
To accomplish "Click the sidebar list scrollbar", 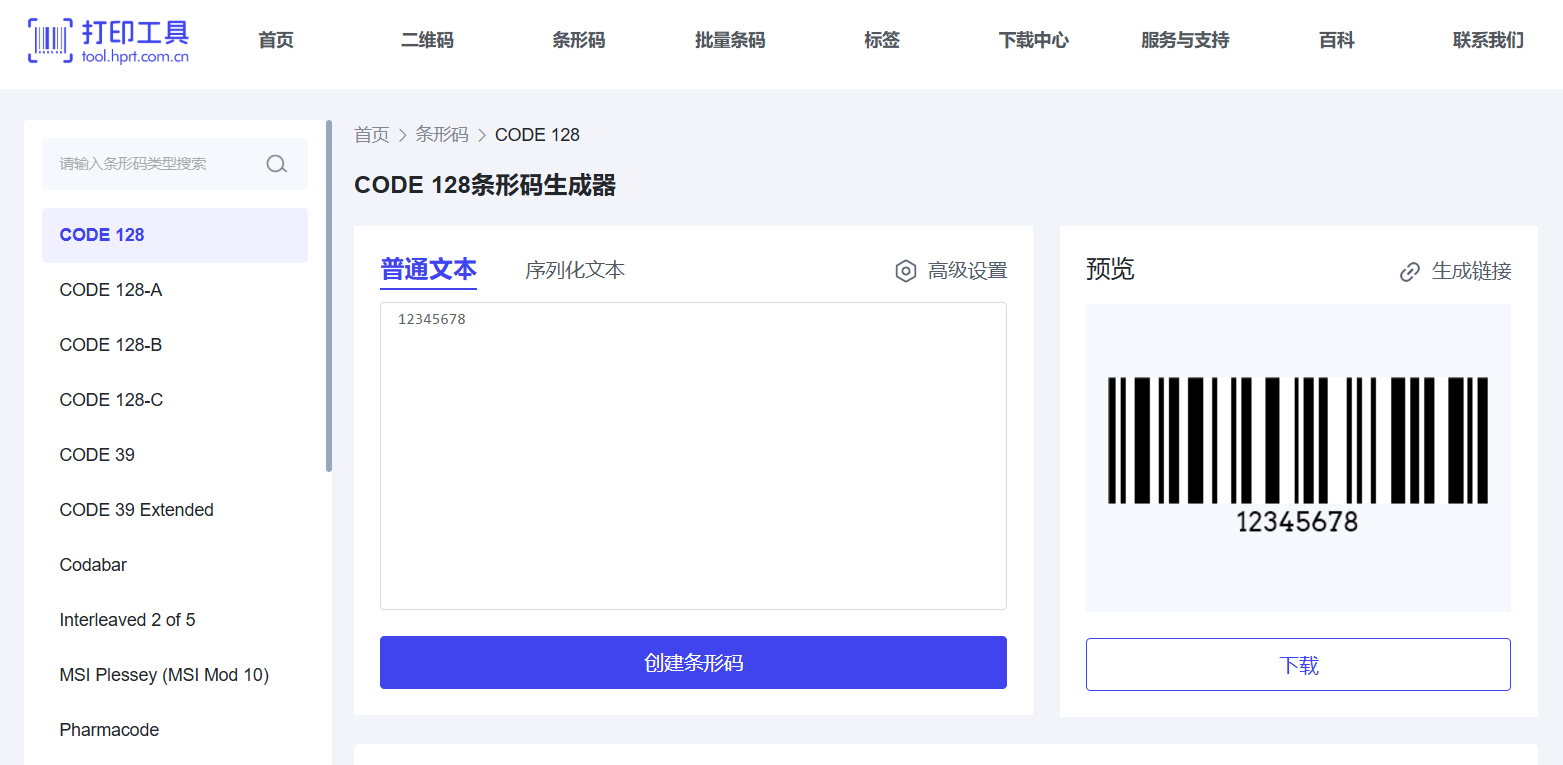I will [329, 296].
